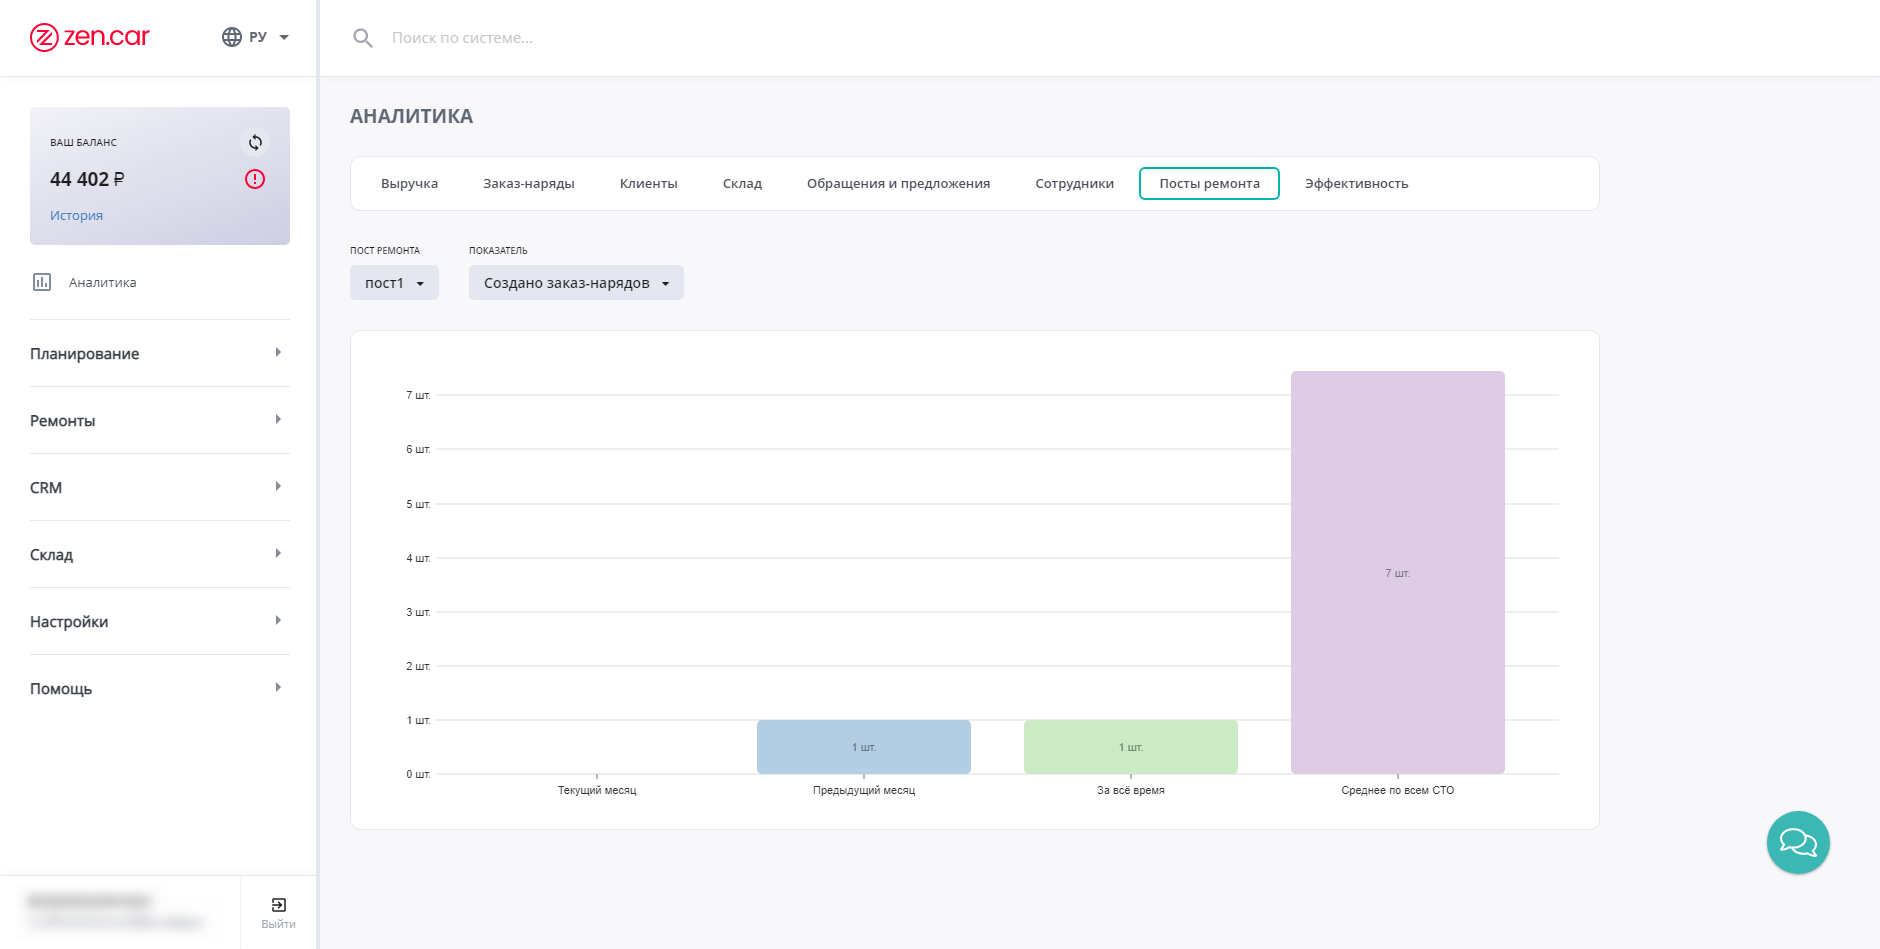This screenshot has width=1880, height=949.
Task: Switch to the Склад analytics tab
Action: pyautogui.click(x=742, y=183)
